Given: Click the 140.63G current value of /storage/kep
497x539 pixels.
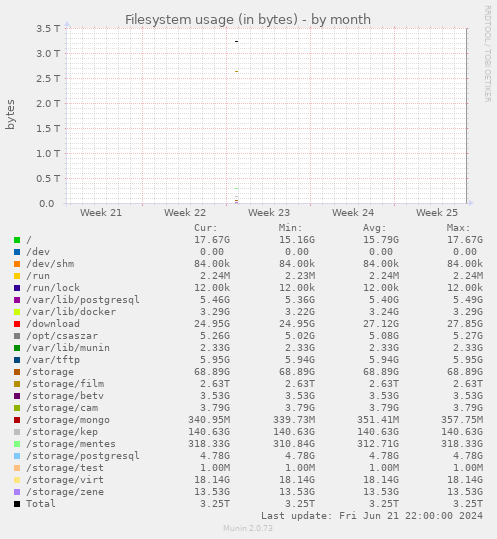Looking at the screenshot, I should 209,432.
